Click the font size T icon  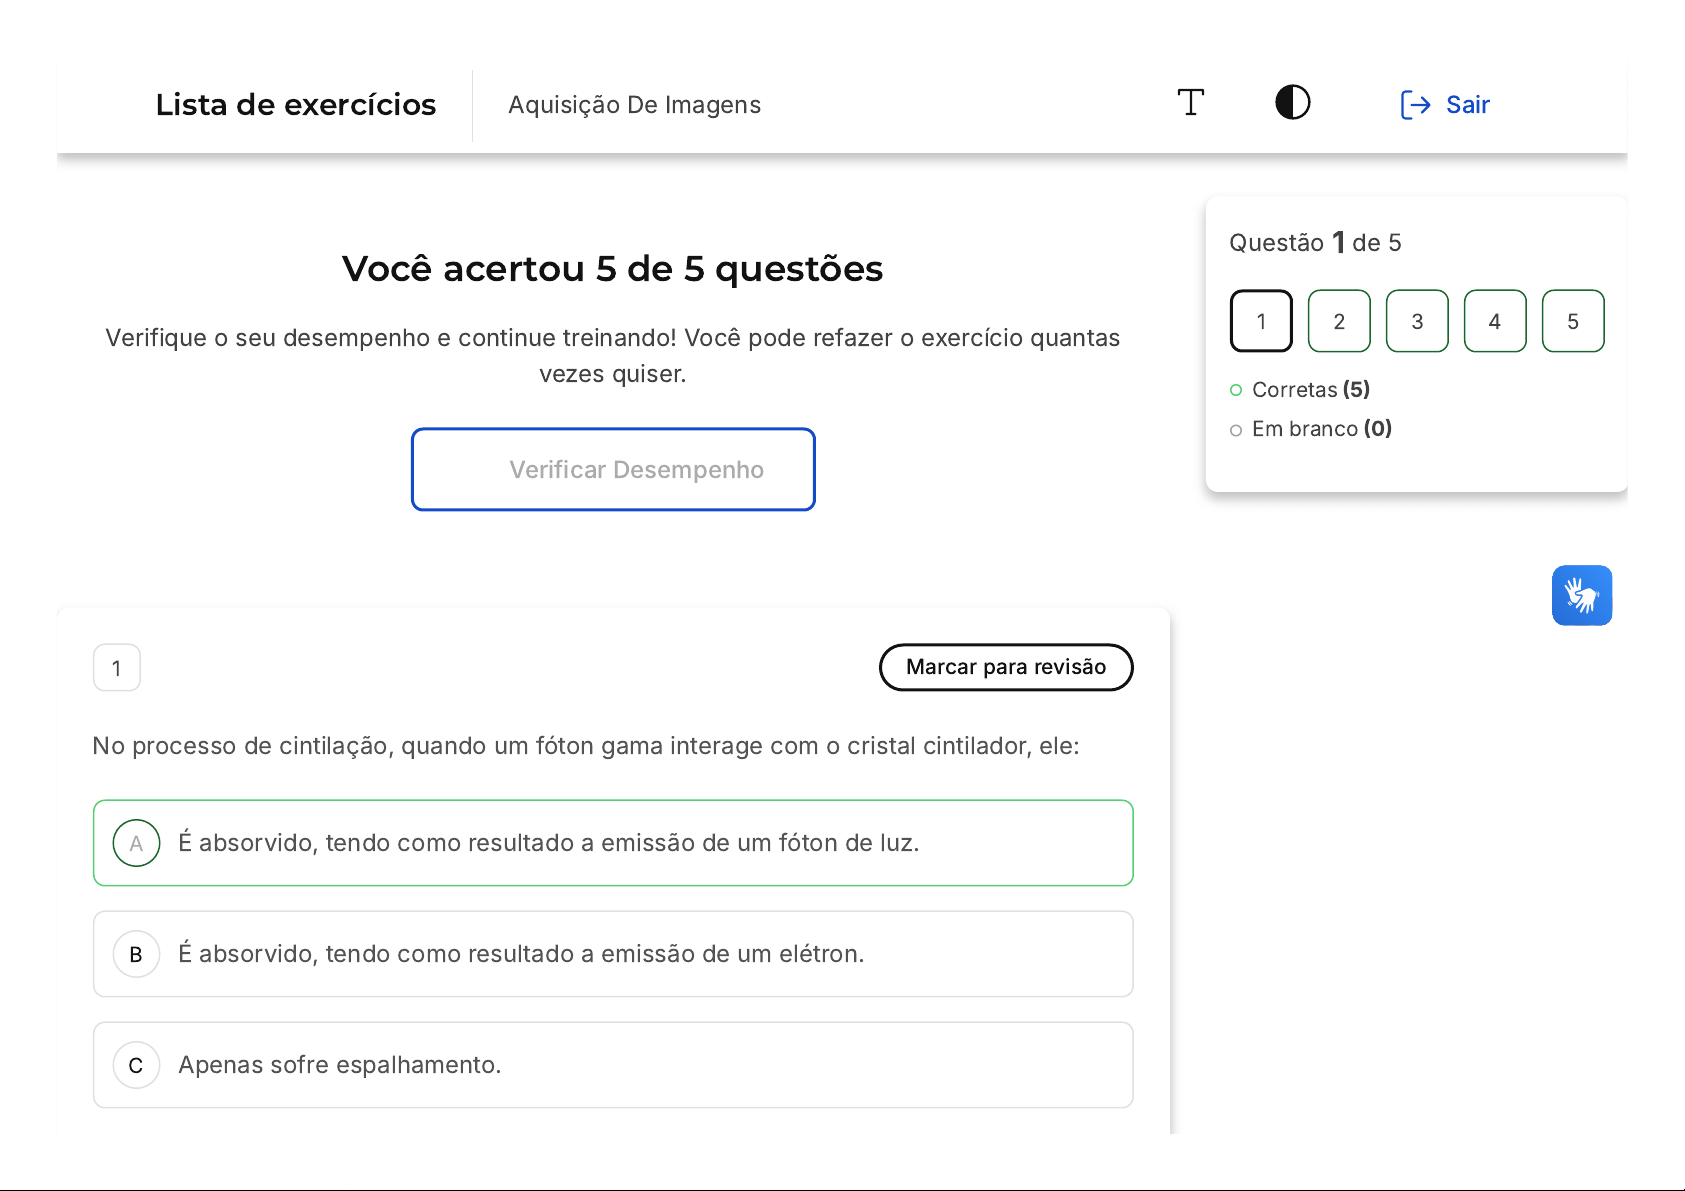pos(1190,103)
